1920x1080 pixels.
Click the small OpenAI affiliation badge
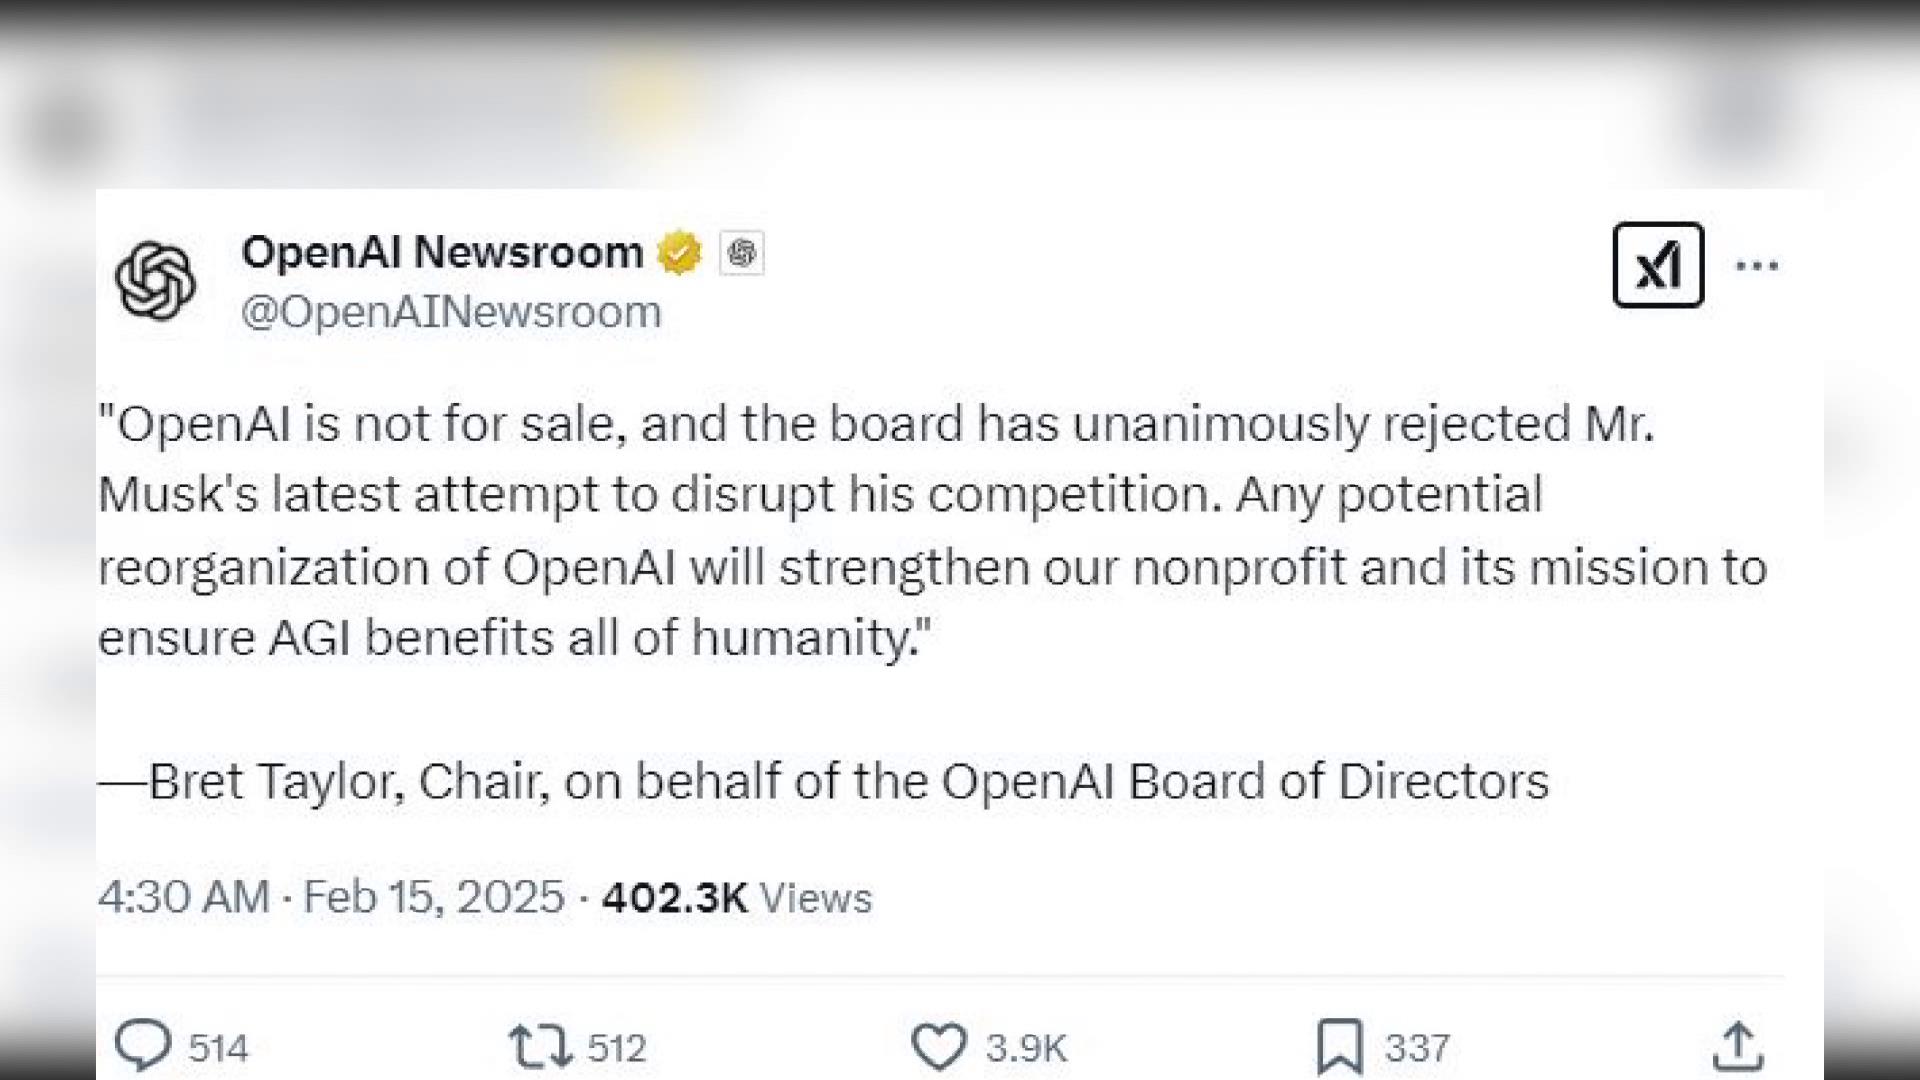click(741, 253)
